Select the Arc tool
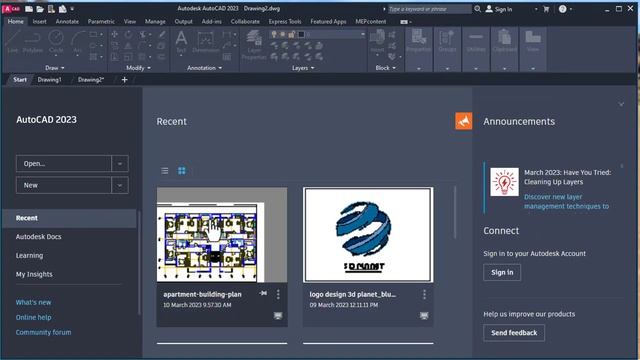 click(x=78, y=42)
